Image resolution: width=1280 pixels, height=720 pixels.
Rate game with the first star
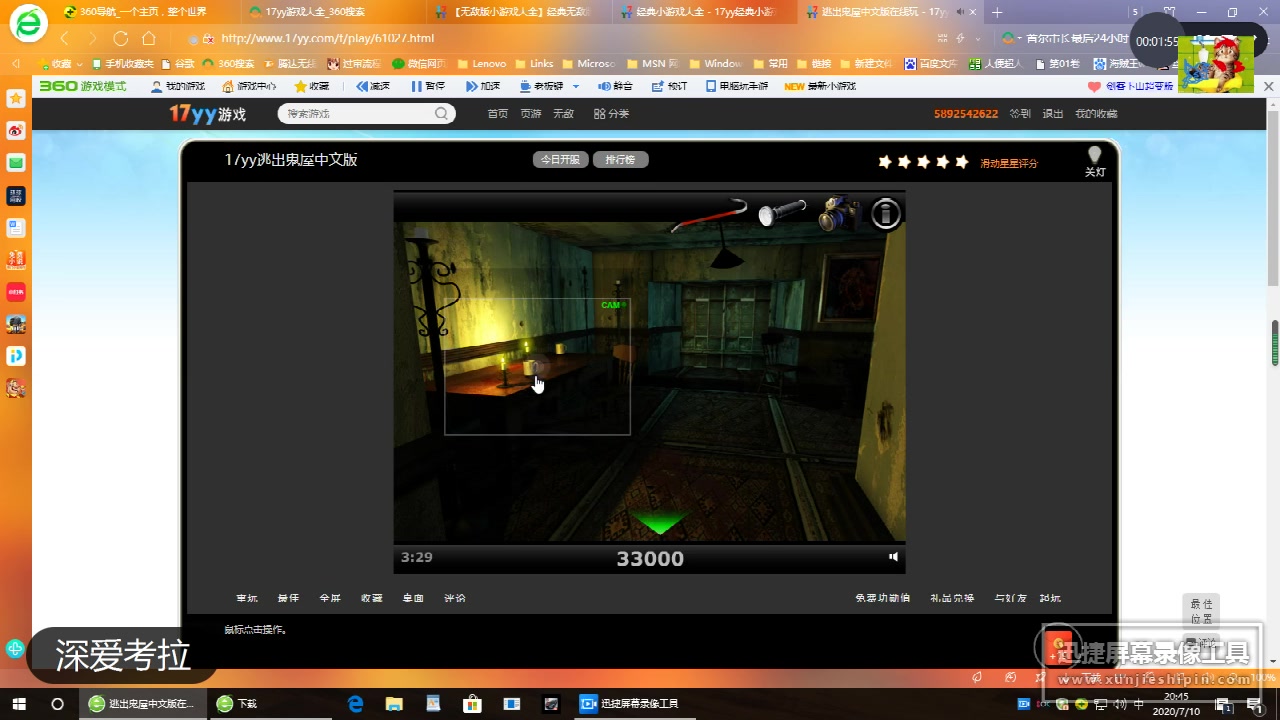[885, 162]
